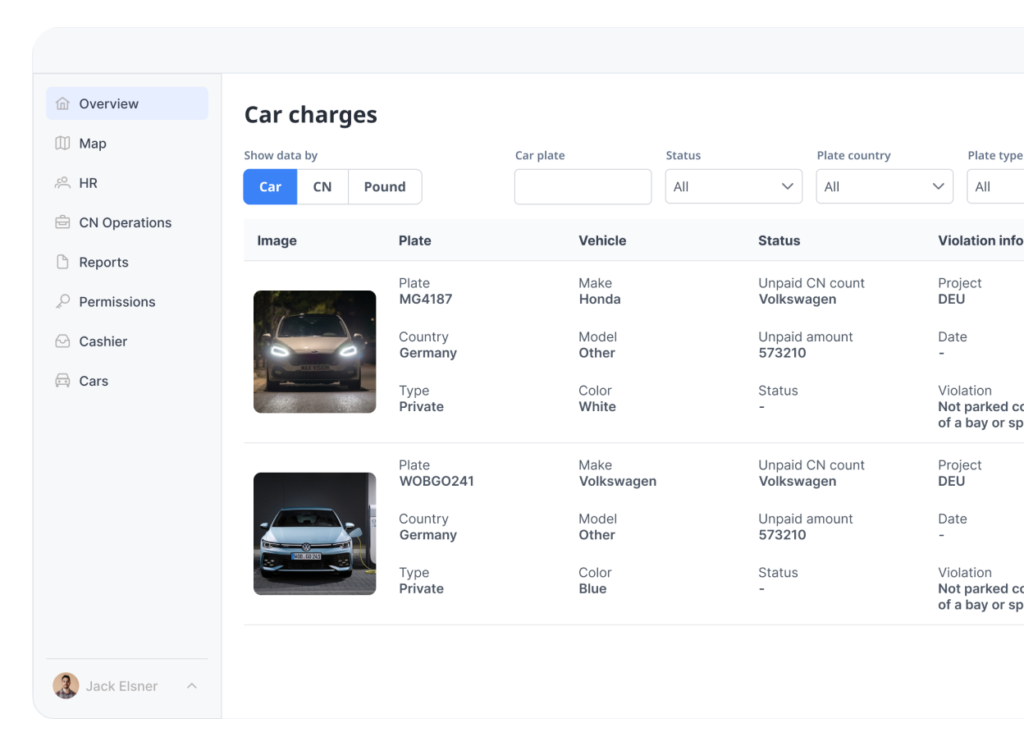Click the Cars vehicle icon in sidebar
Screen dimensions: 1024x746
coord(63,381)
